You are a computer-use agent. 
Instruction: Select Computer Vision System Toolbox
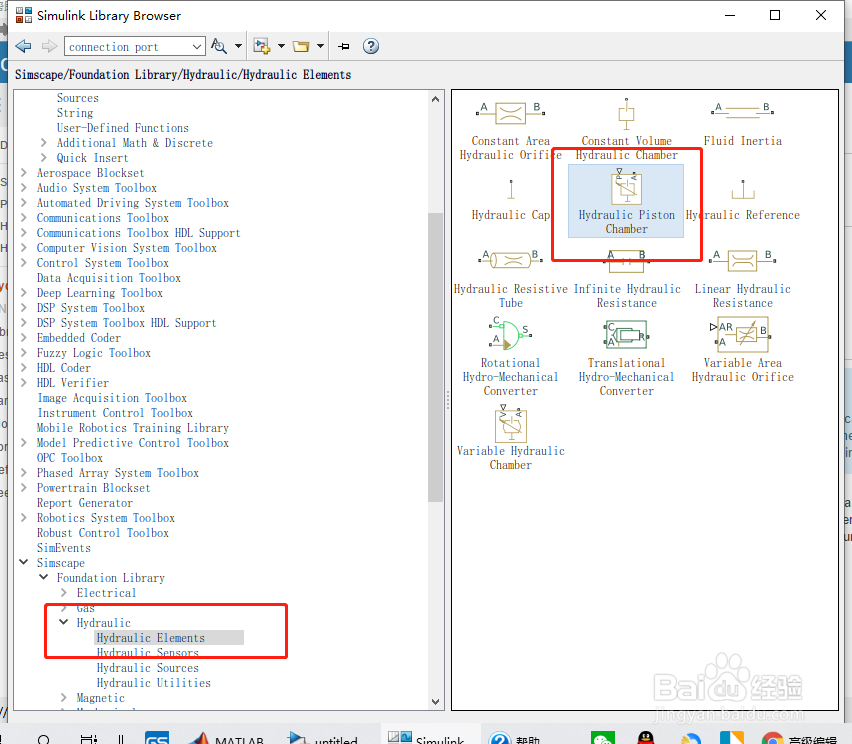click(127, 248)
